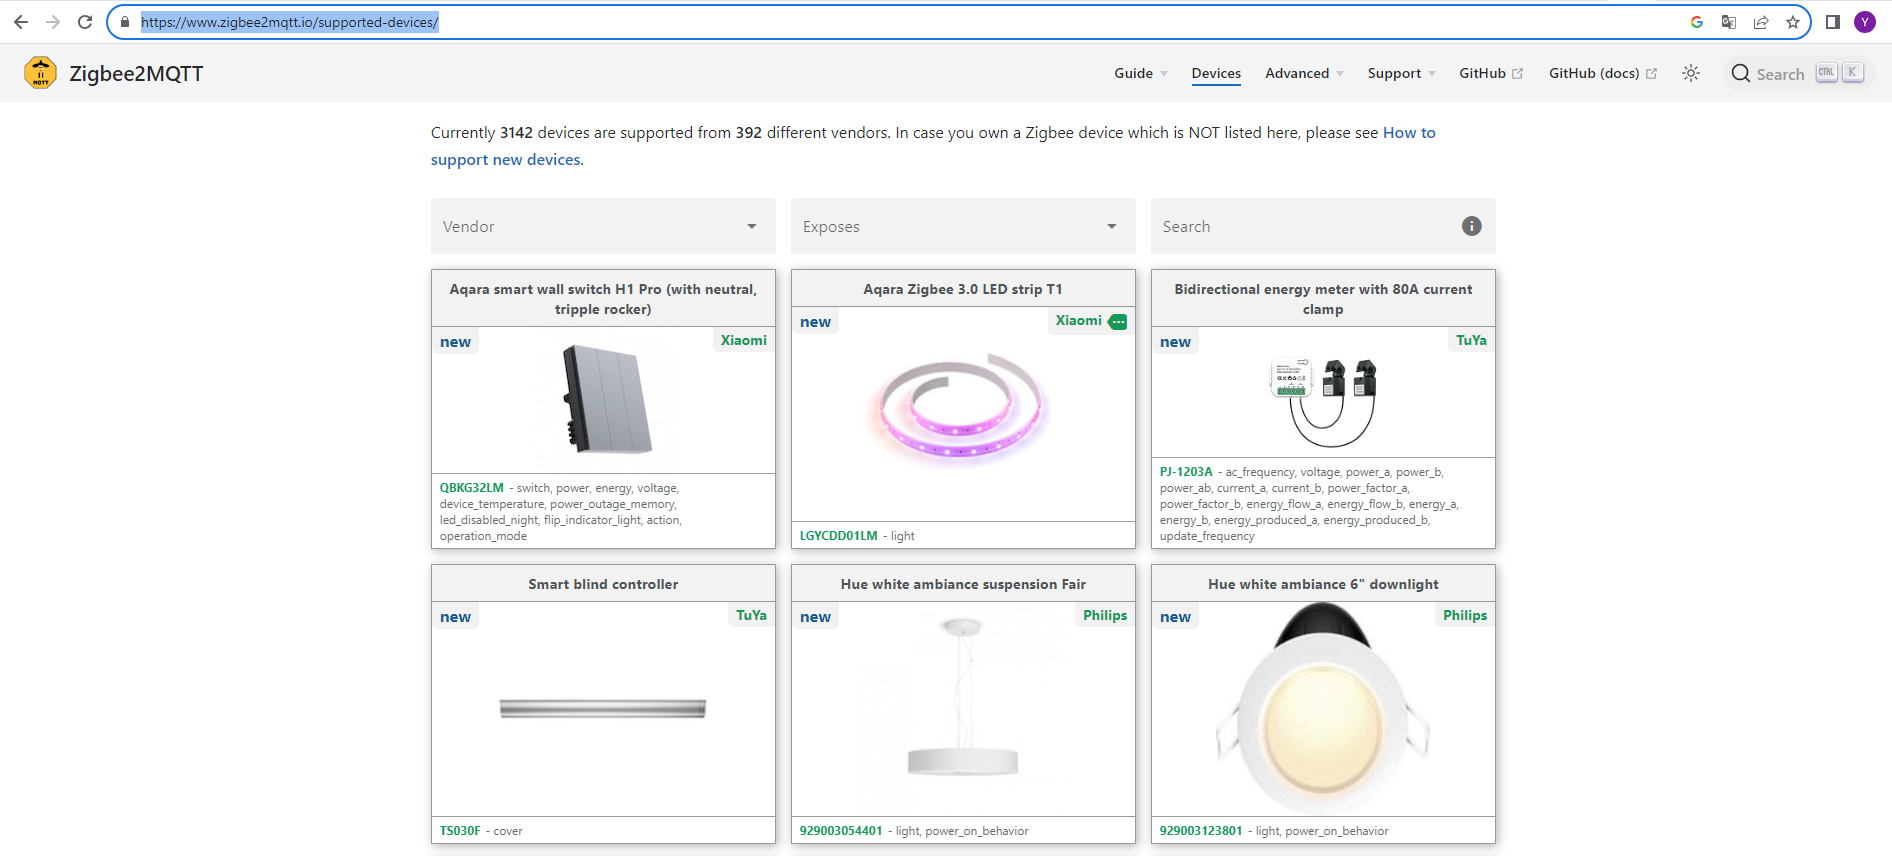This screenshot has height=856, width=1892.
Task: Open the Vendor filter dropdown
Action: coord(603,226)
